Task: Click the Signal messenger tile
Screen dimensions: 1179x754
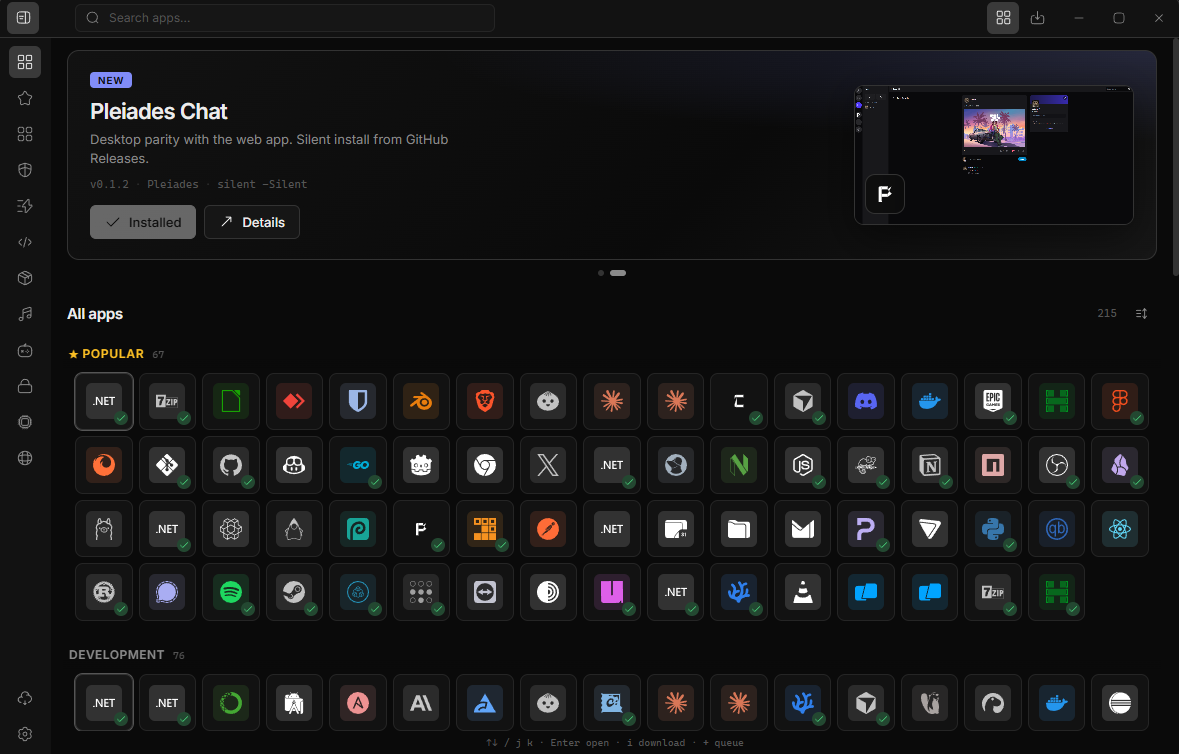Action: (x=167, y=592)
